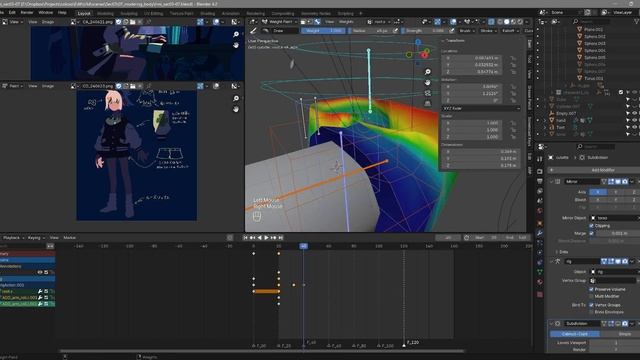The image size is (640, 360).
Task: Toggle the Preserve Volume checkbox
Action: [591, 289]
